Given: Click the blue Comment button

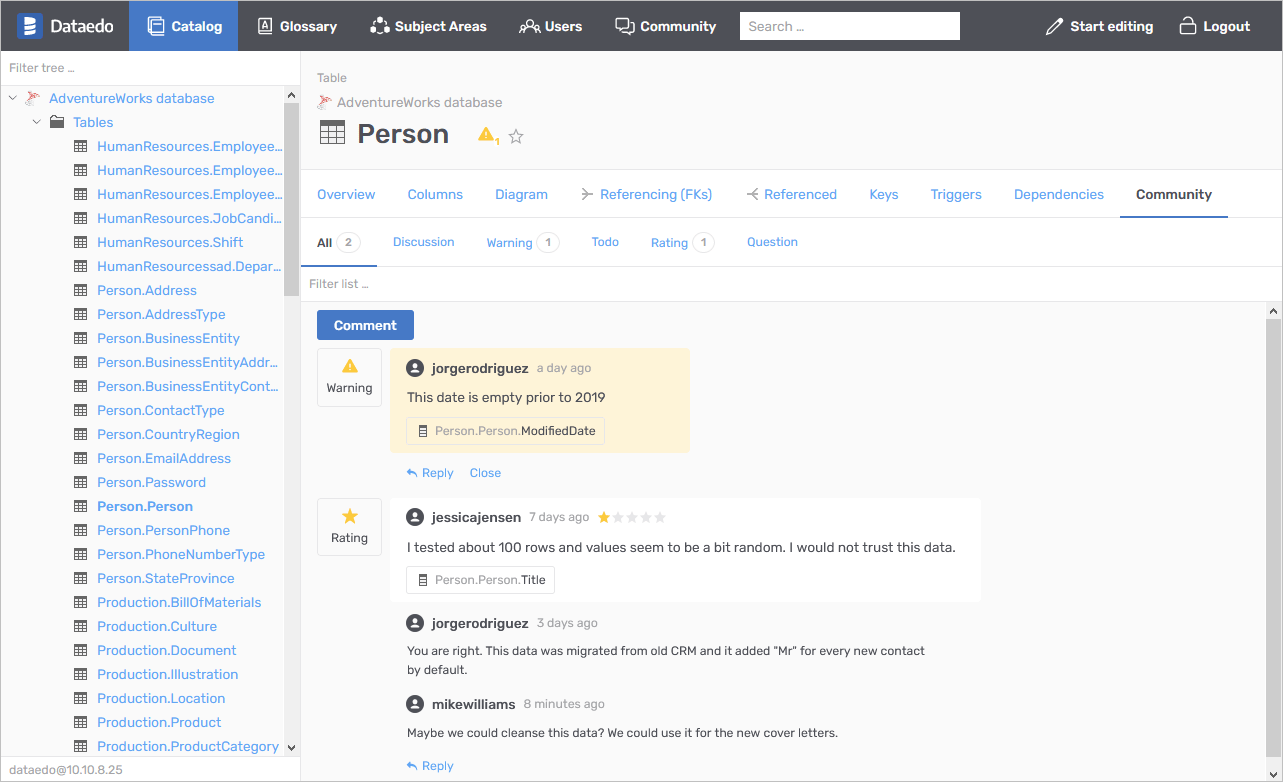Looking at the screenshot, I should [x=365, y=325].
